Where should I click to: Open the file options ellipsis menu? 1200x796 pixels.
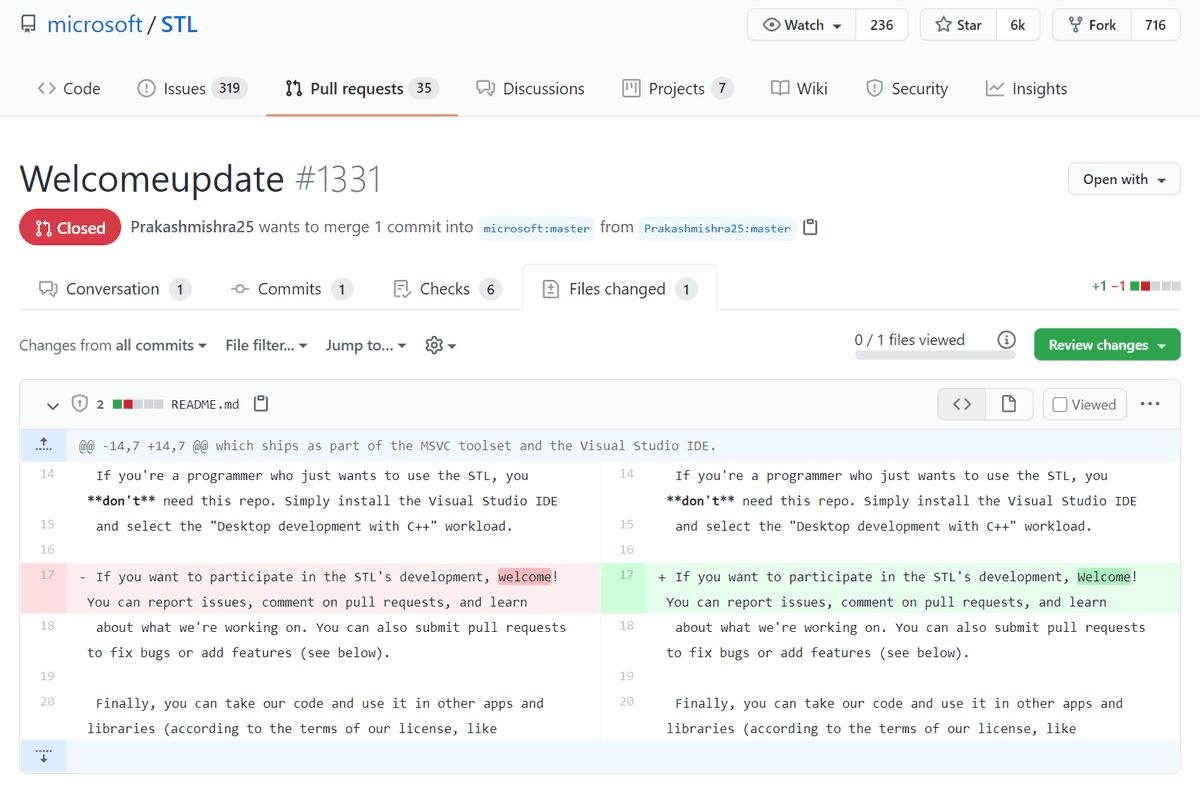pos(1150,404)
